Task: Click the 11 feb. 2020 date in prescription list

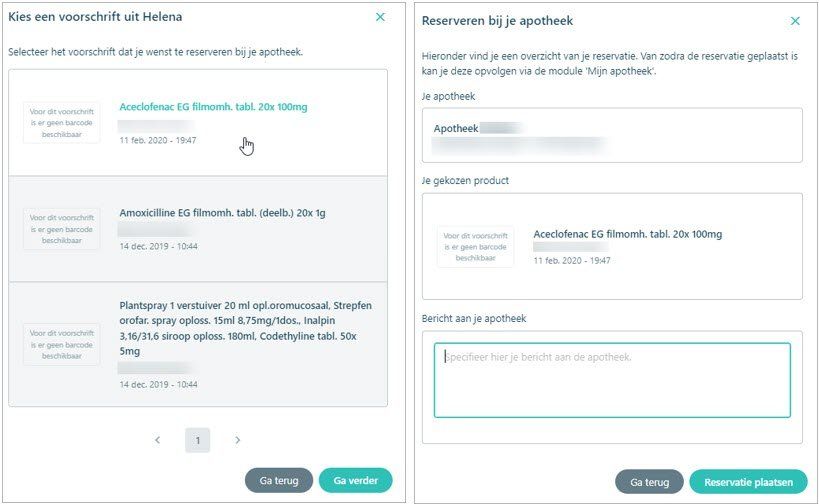Action: (x=158, y=140)
